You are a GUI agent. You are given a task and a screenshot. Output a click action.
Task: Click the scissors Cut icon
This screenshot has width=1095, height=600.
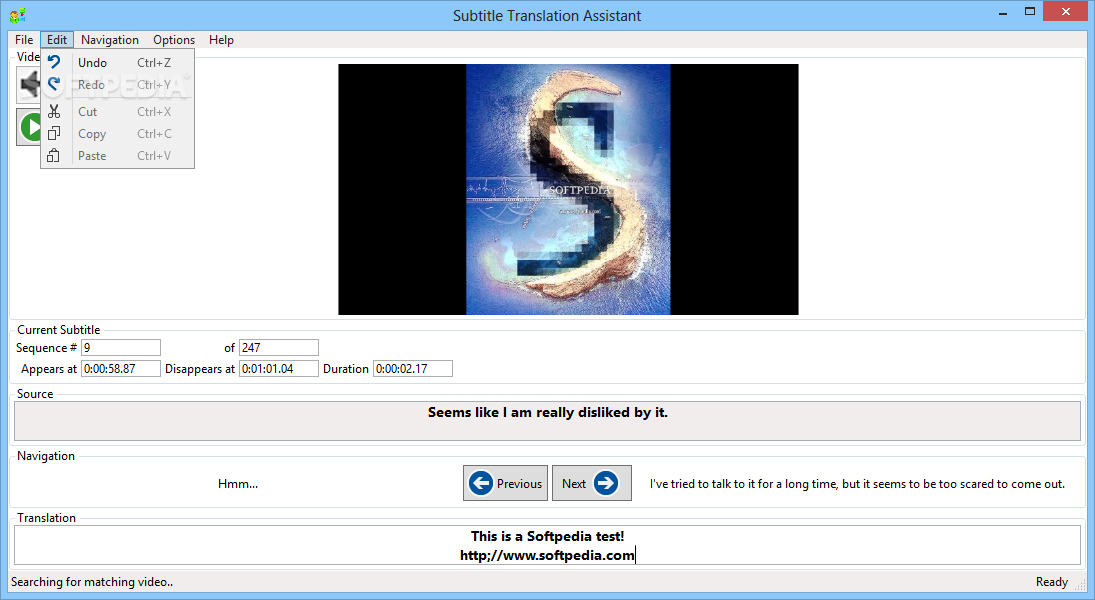(54, 111)
